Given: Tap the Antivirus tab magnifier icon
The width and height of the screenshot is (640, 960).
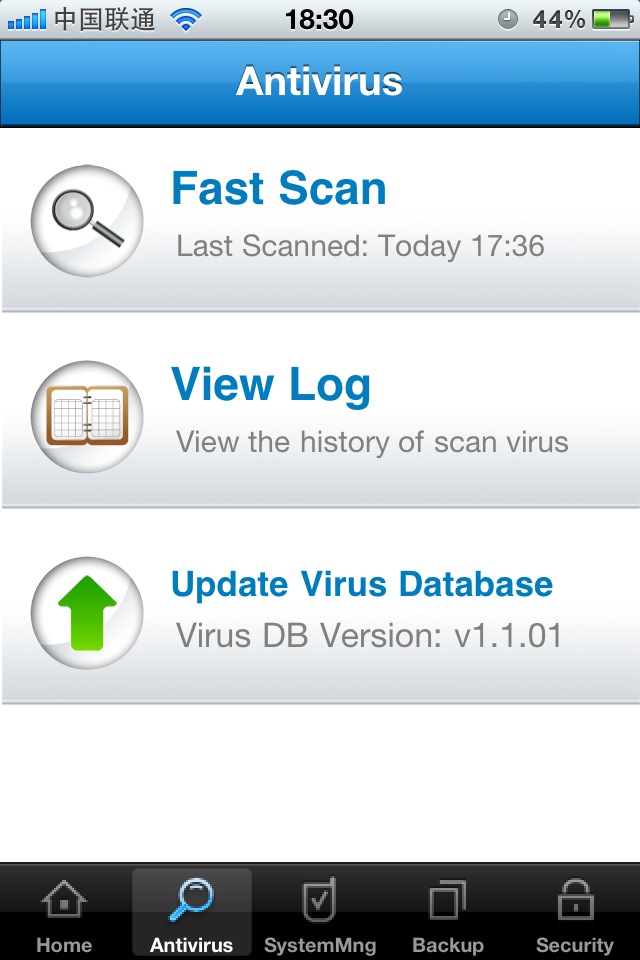Looking at the screenshot, I should click(x=192, y=899).
